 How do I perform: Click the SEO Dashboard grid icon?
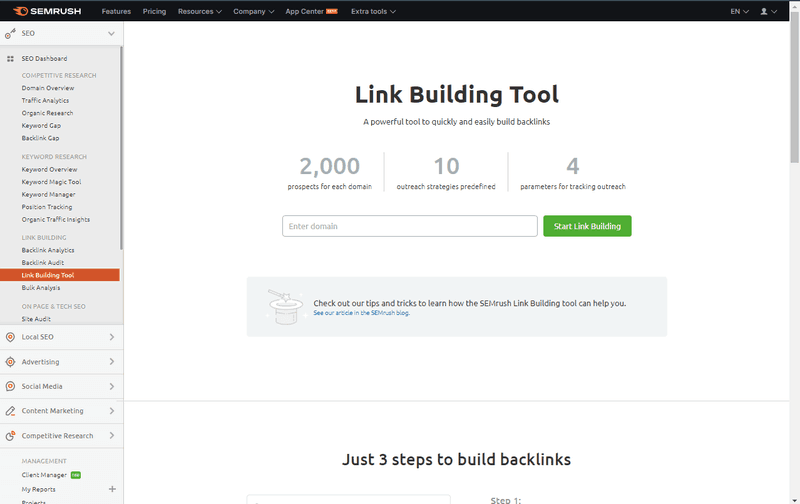point(10,59)
